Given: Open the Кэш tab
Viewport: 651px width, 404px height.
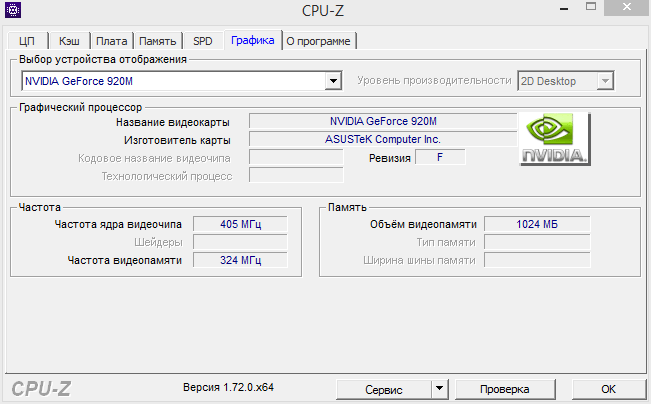Looking at the screenshot, I should [69, 41].
